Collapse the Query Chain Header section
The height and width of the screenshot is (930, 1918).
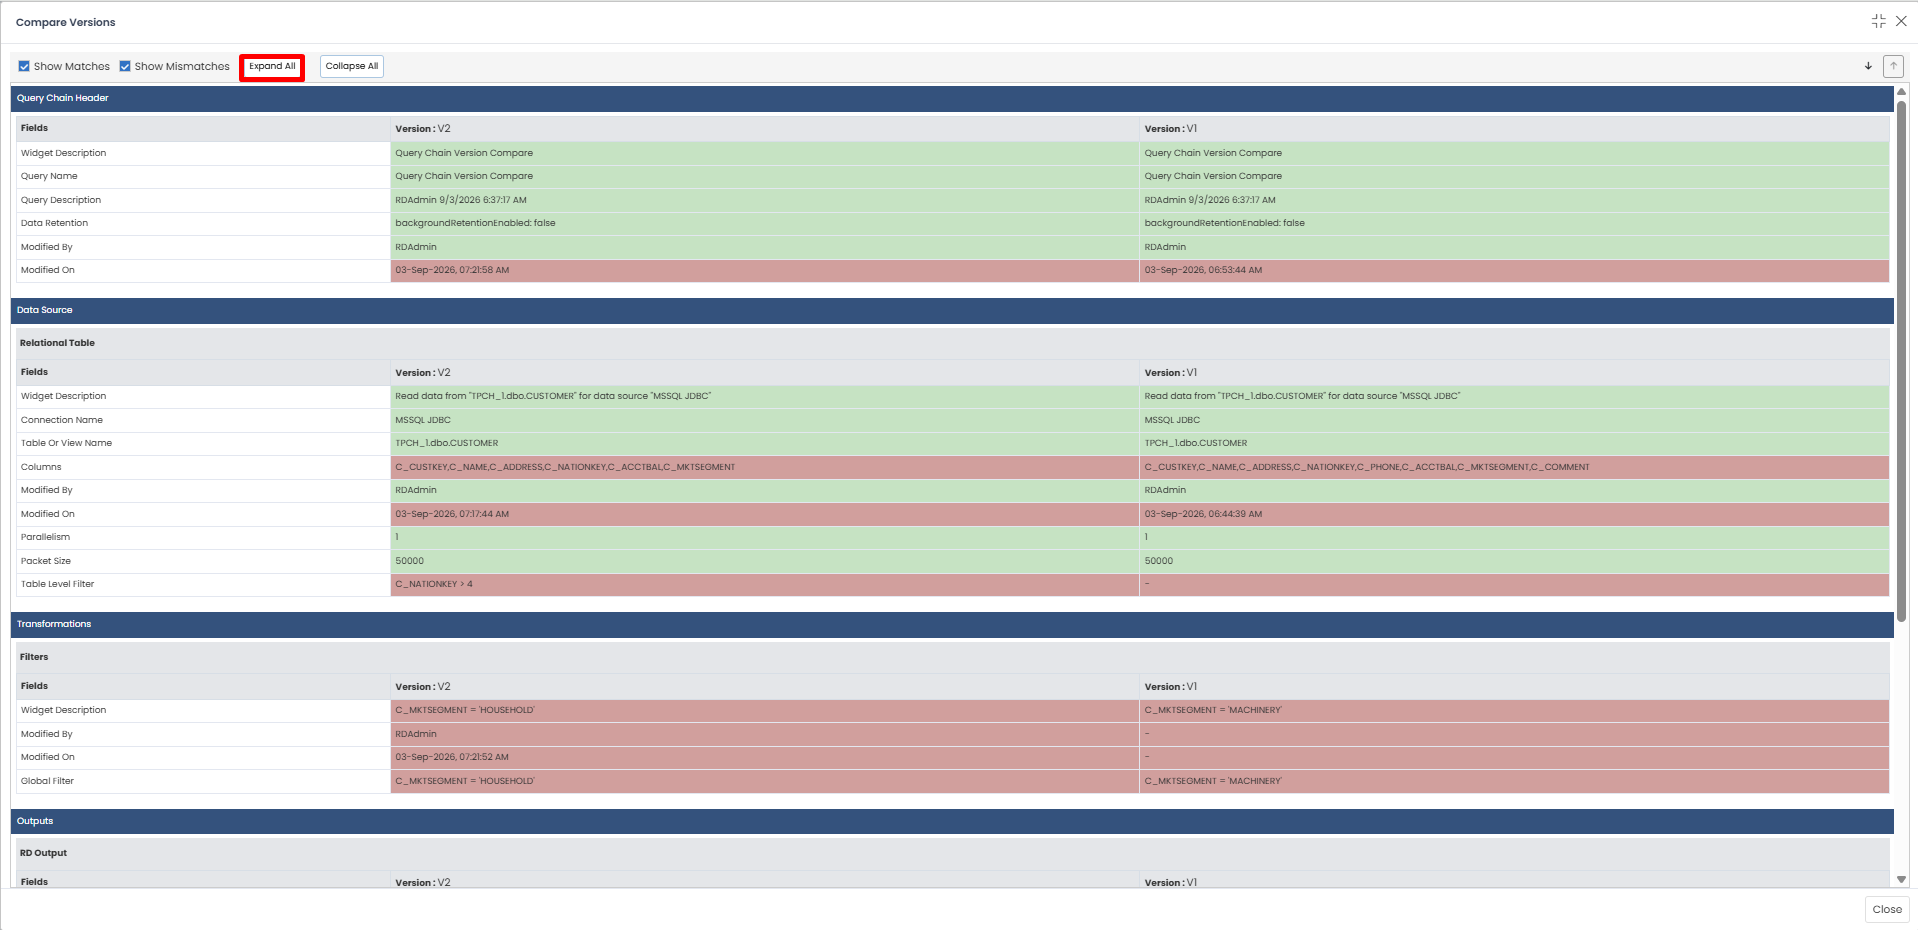(952, 98)
